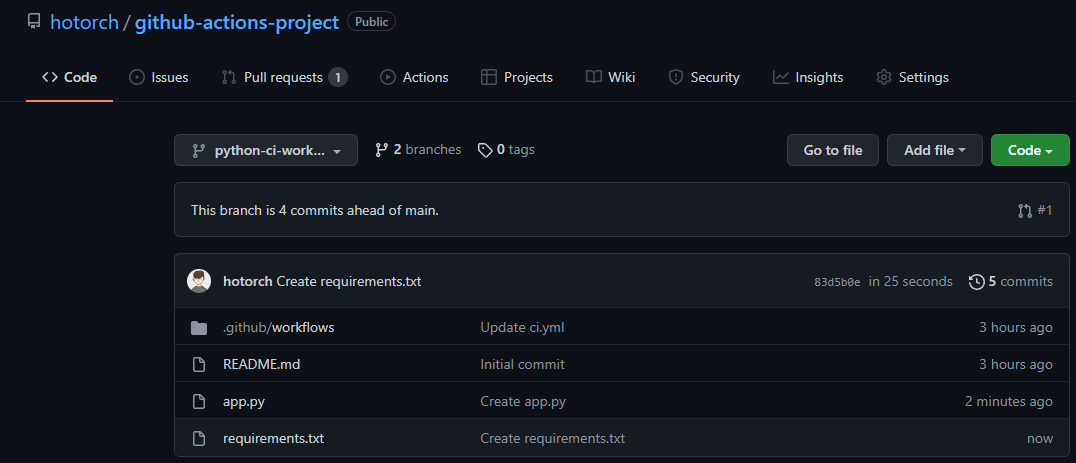The image size is (1076, 463).
Task: Open the latest commit message Create requirements.txt
Action: click(349, 281)
